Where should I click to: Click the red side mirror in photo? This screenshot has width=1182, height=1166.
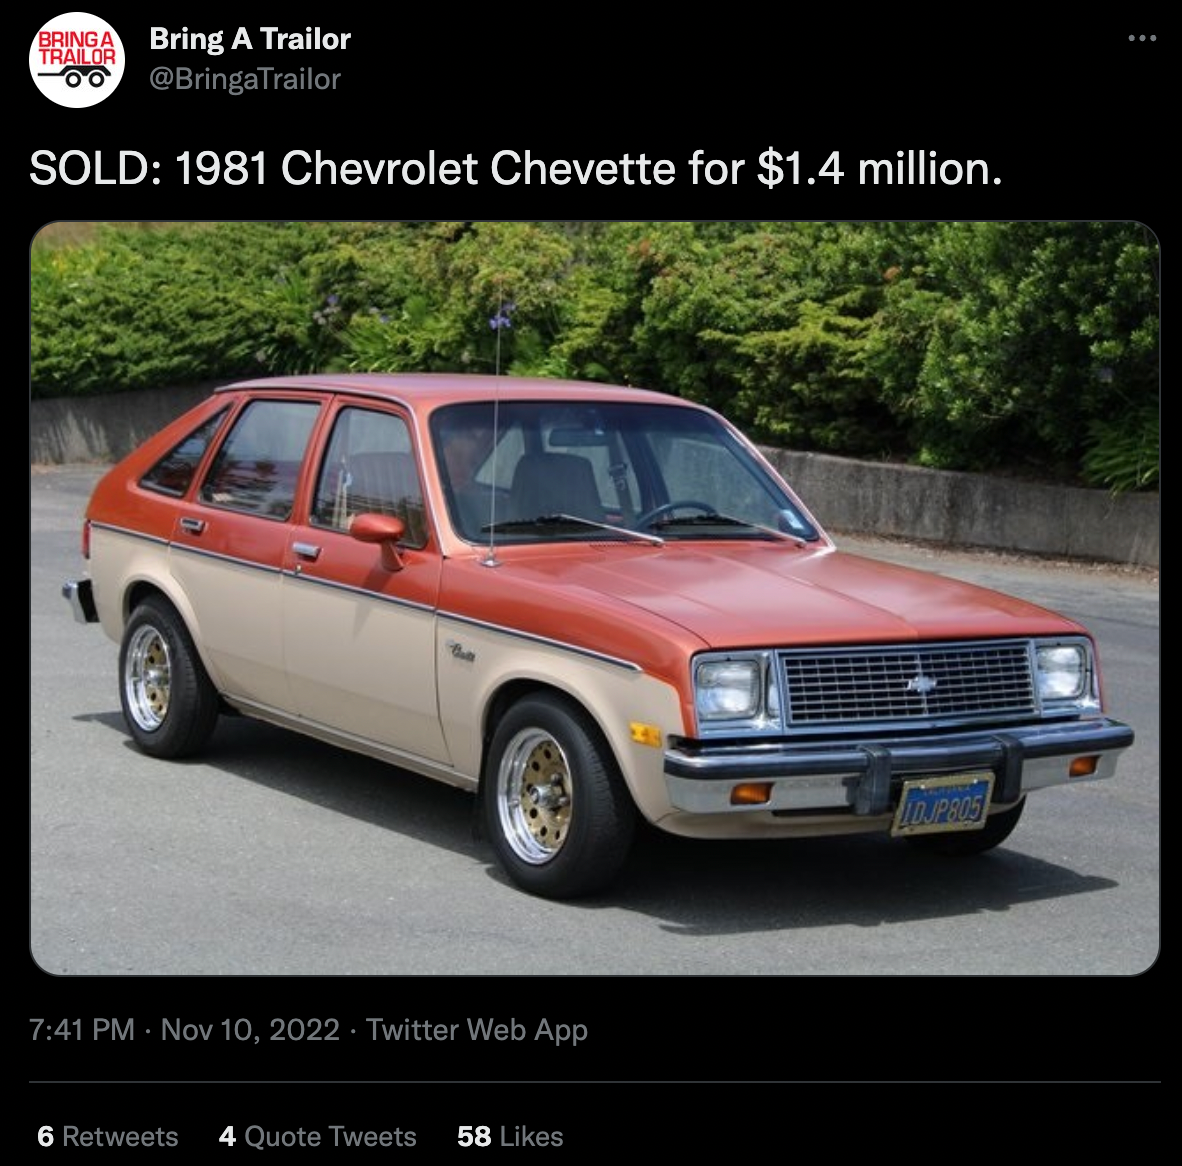point(378,529)
